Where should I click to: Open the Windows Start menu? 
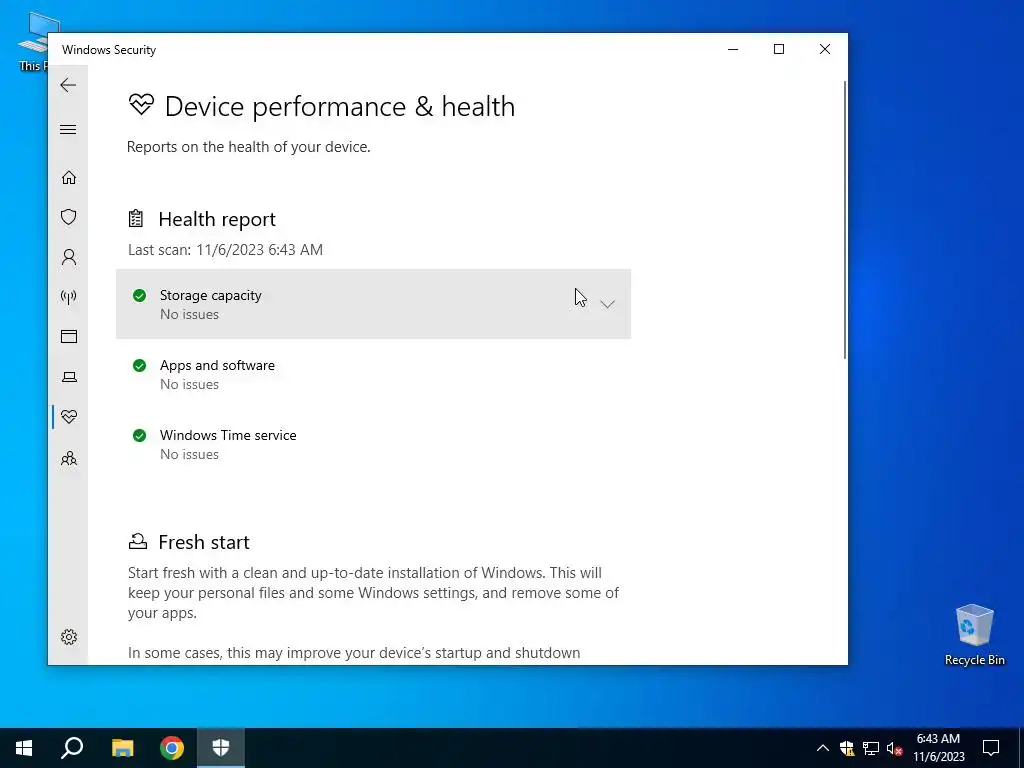tap(24, 748)
